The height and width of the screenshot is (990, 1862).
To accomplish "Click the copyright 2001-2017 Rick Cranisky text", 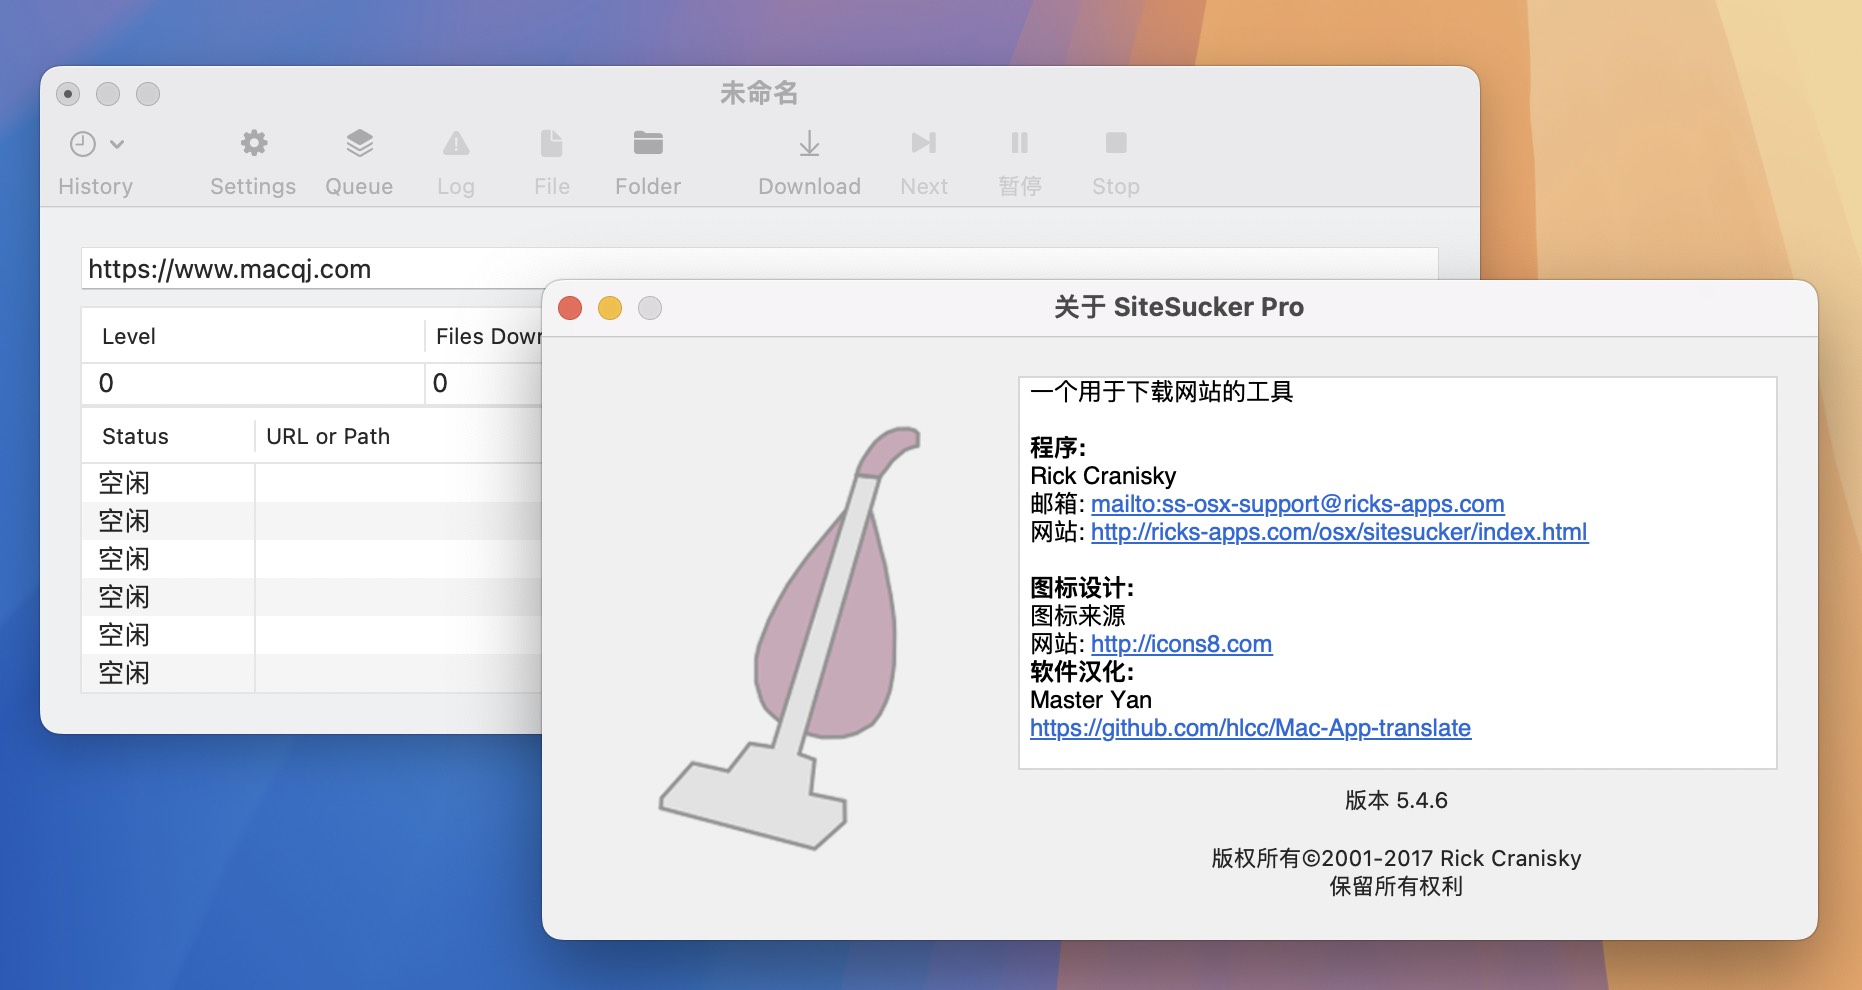I will (x=1396, y=858).
